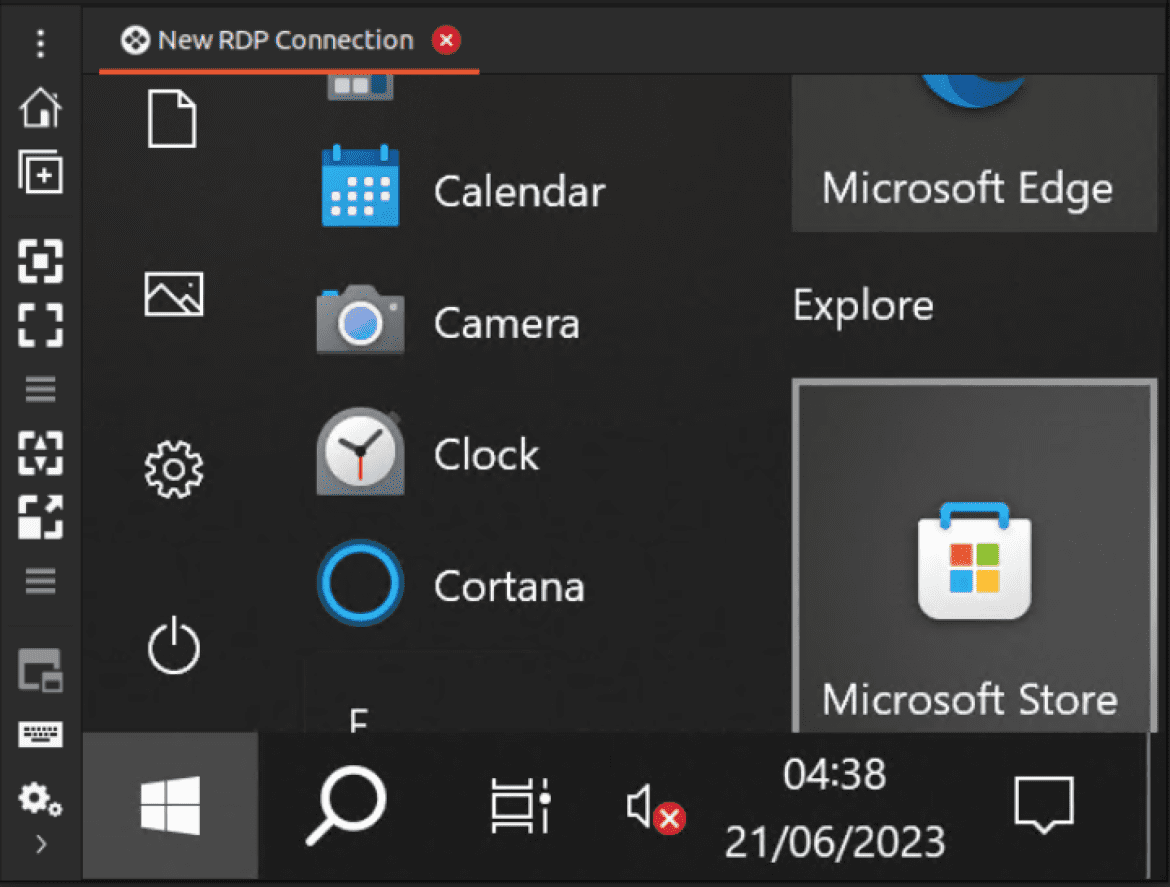Open the Pictures folder icon
This screenshot has height=887, width=1170.
pyautogui.click(x=174, y=294)
